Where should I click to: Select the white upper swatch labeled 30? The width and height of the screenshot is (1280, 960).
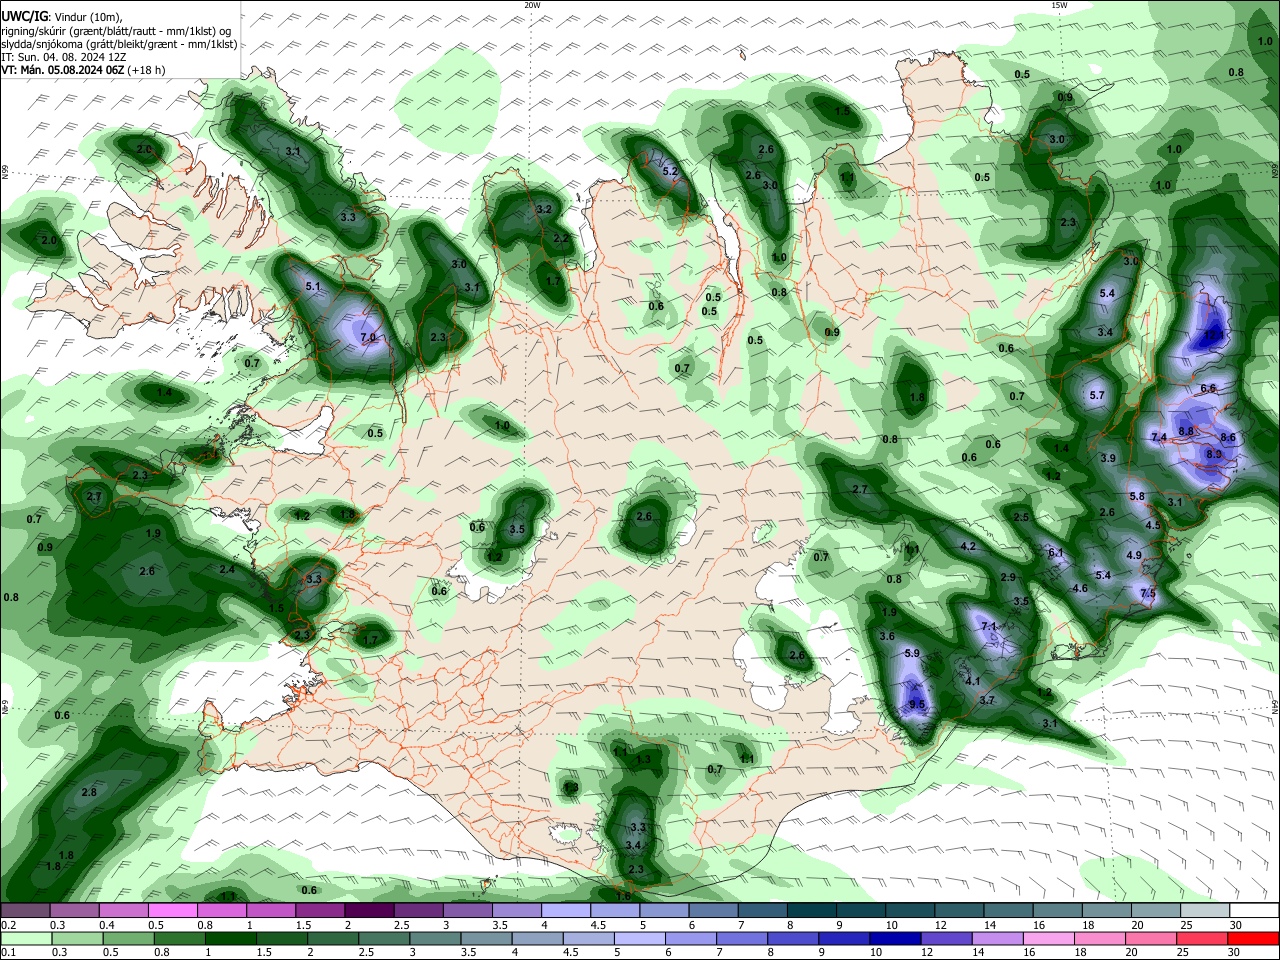point(1254,911)
